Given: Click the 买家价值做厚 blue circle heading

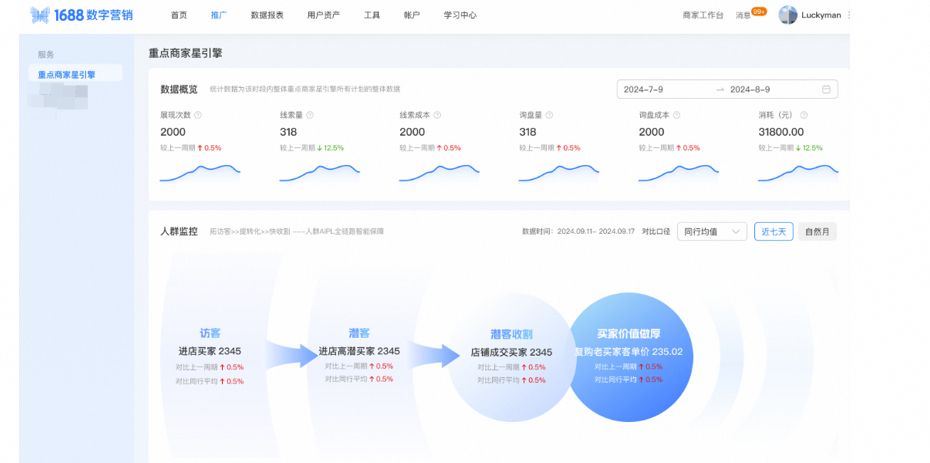Looking at the screenshot, I should point(628,334).
